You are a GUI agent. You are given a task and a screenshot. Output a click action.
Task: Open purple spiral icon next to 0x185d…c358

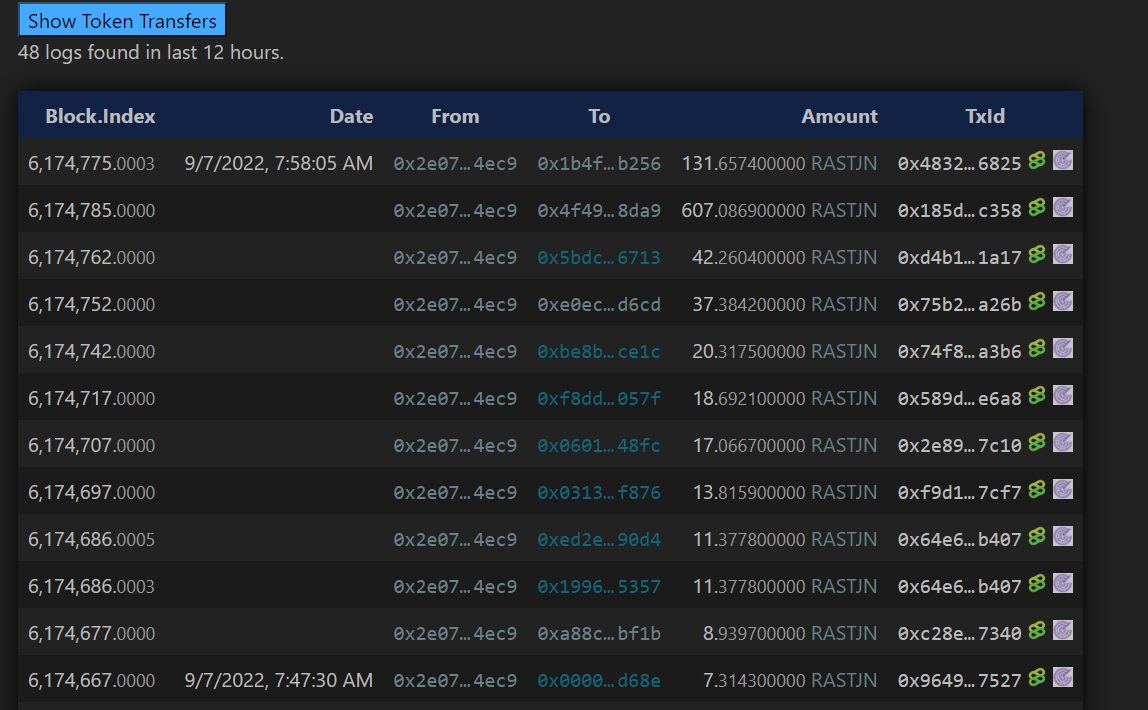1063,207
